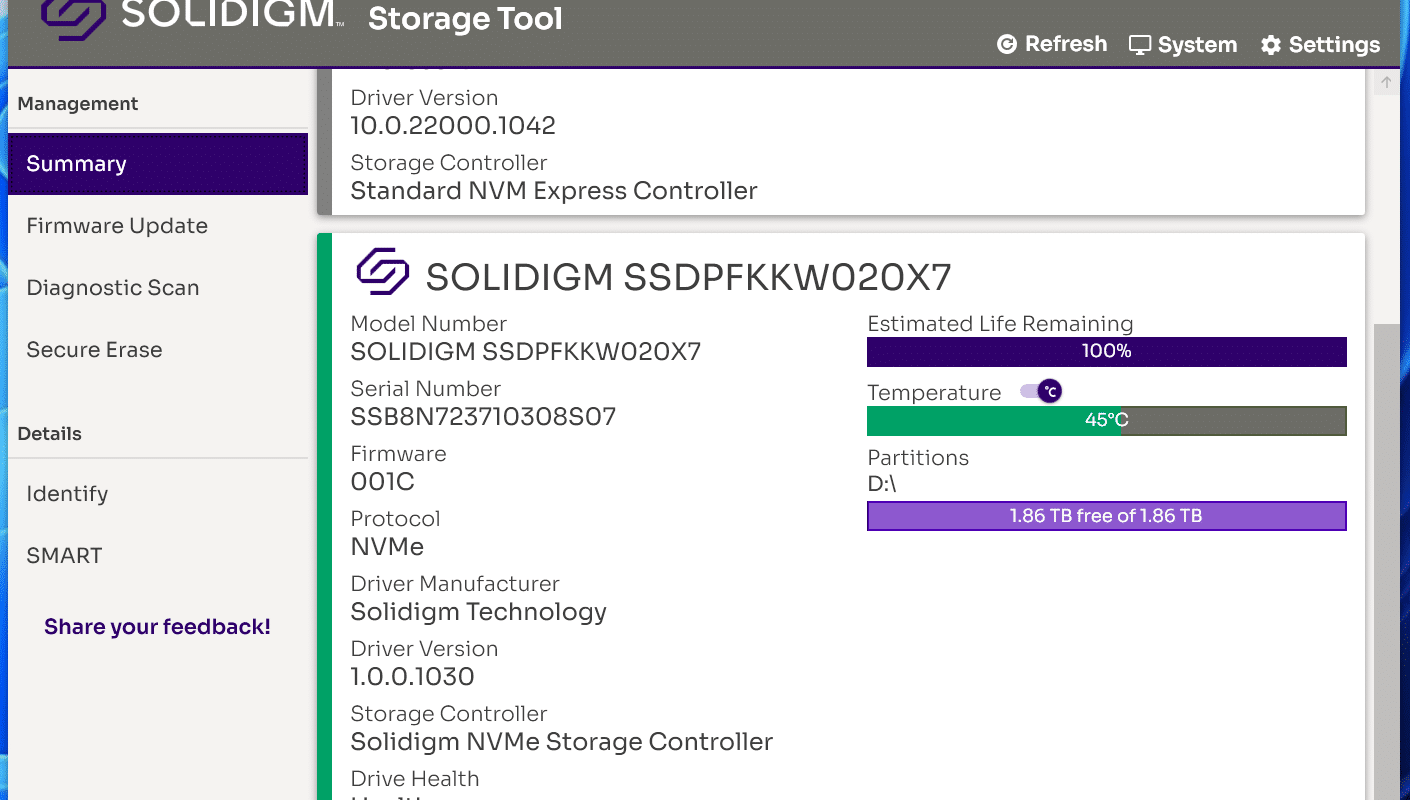Click the Refresh button label
This screenshot has height=800, width=1410.
coord(1066,44)
